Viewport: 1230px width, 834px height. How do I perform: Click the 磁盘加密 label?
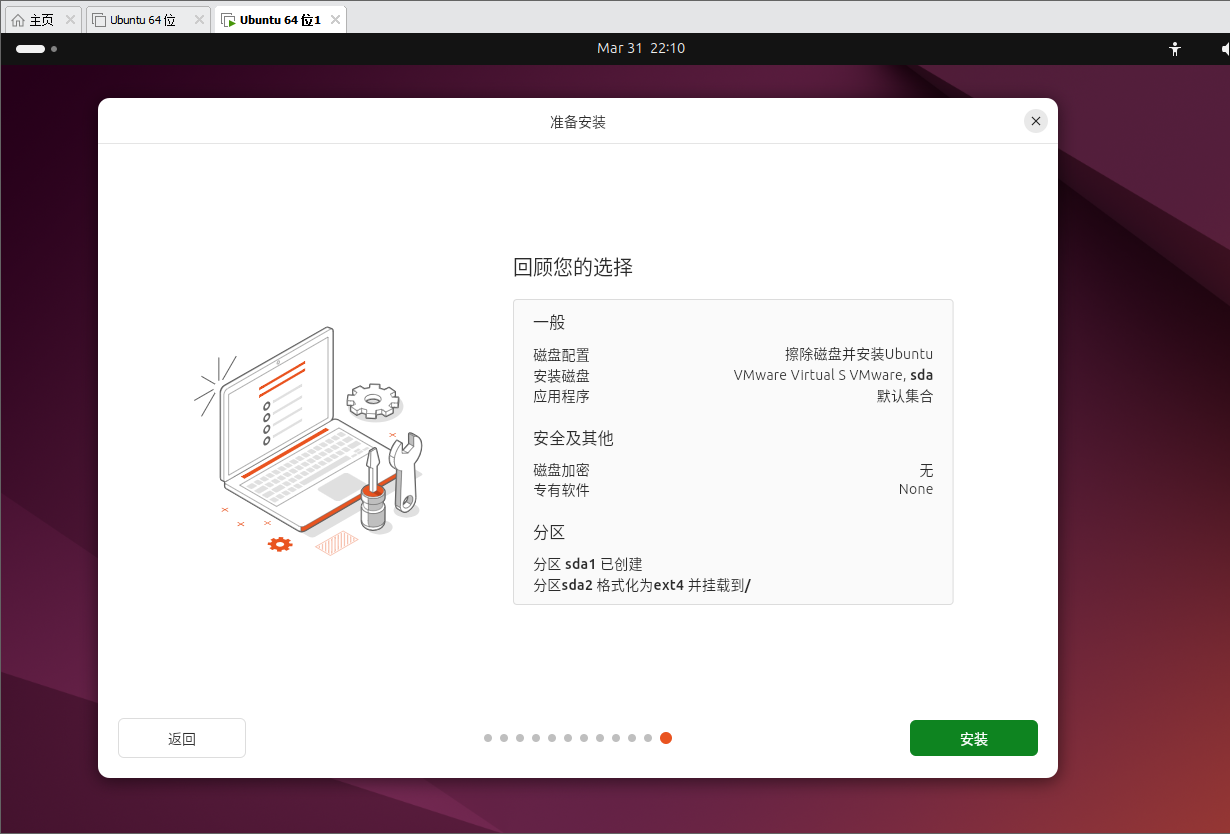click(x=561, y=470)
